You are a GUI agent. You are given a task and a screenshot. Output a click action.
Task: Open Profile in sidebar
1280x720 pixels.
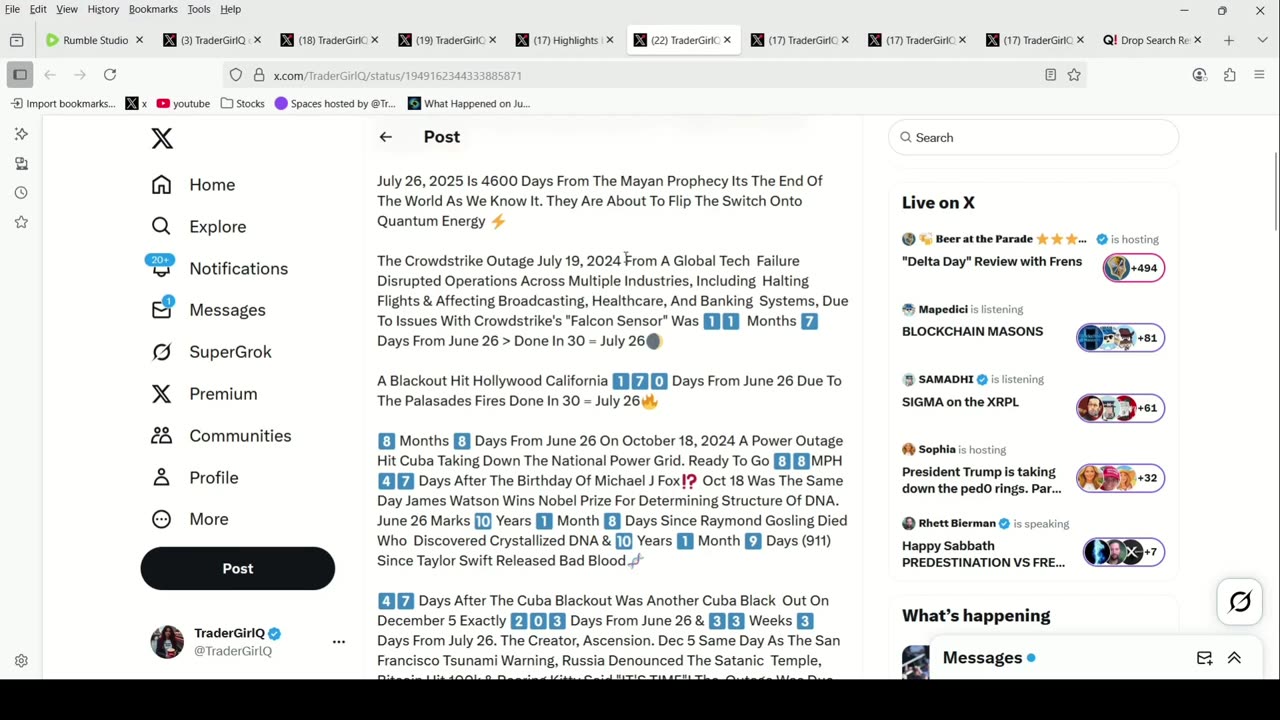coord(195,478)
